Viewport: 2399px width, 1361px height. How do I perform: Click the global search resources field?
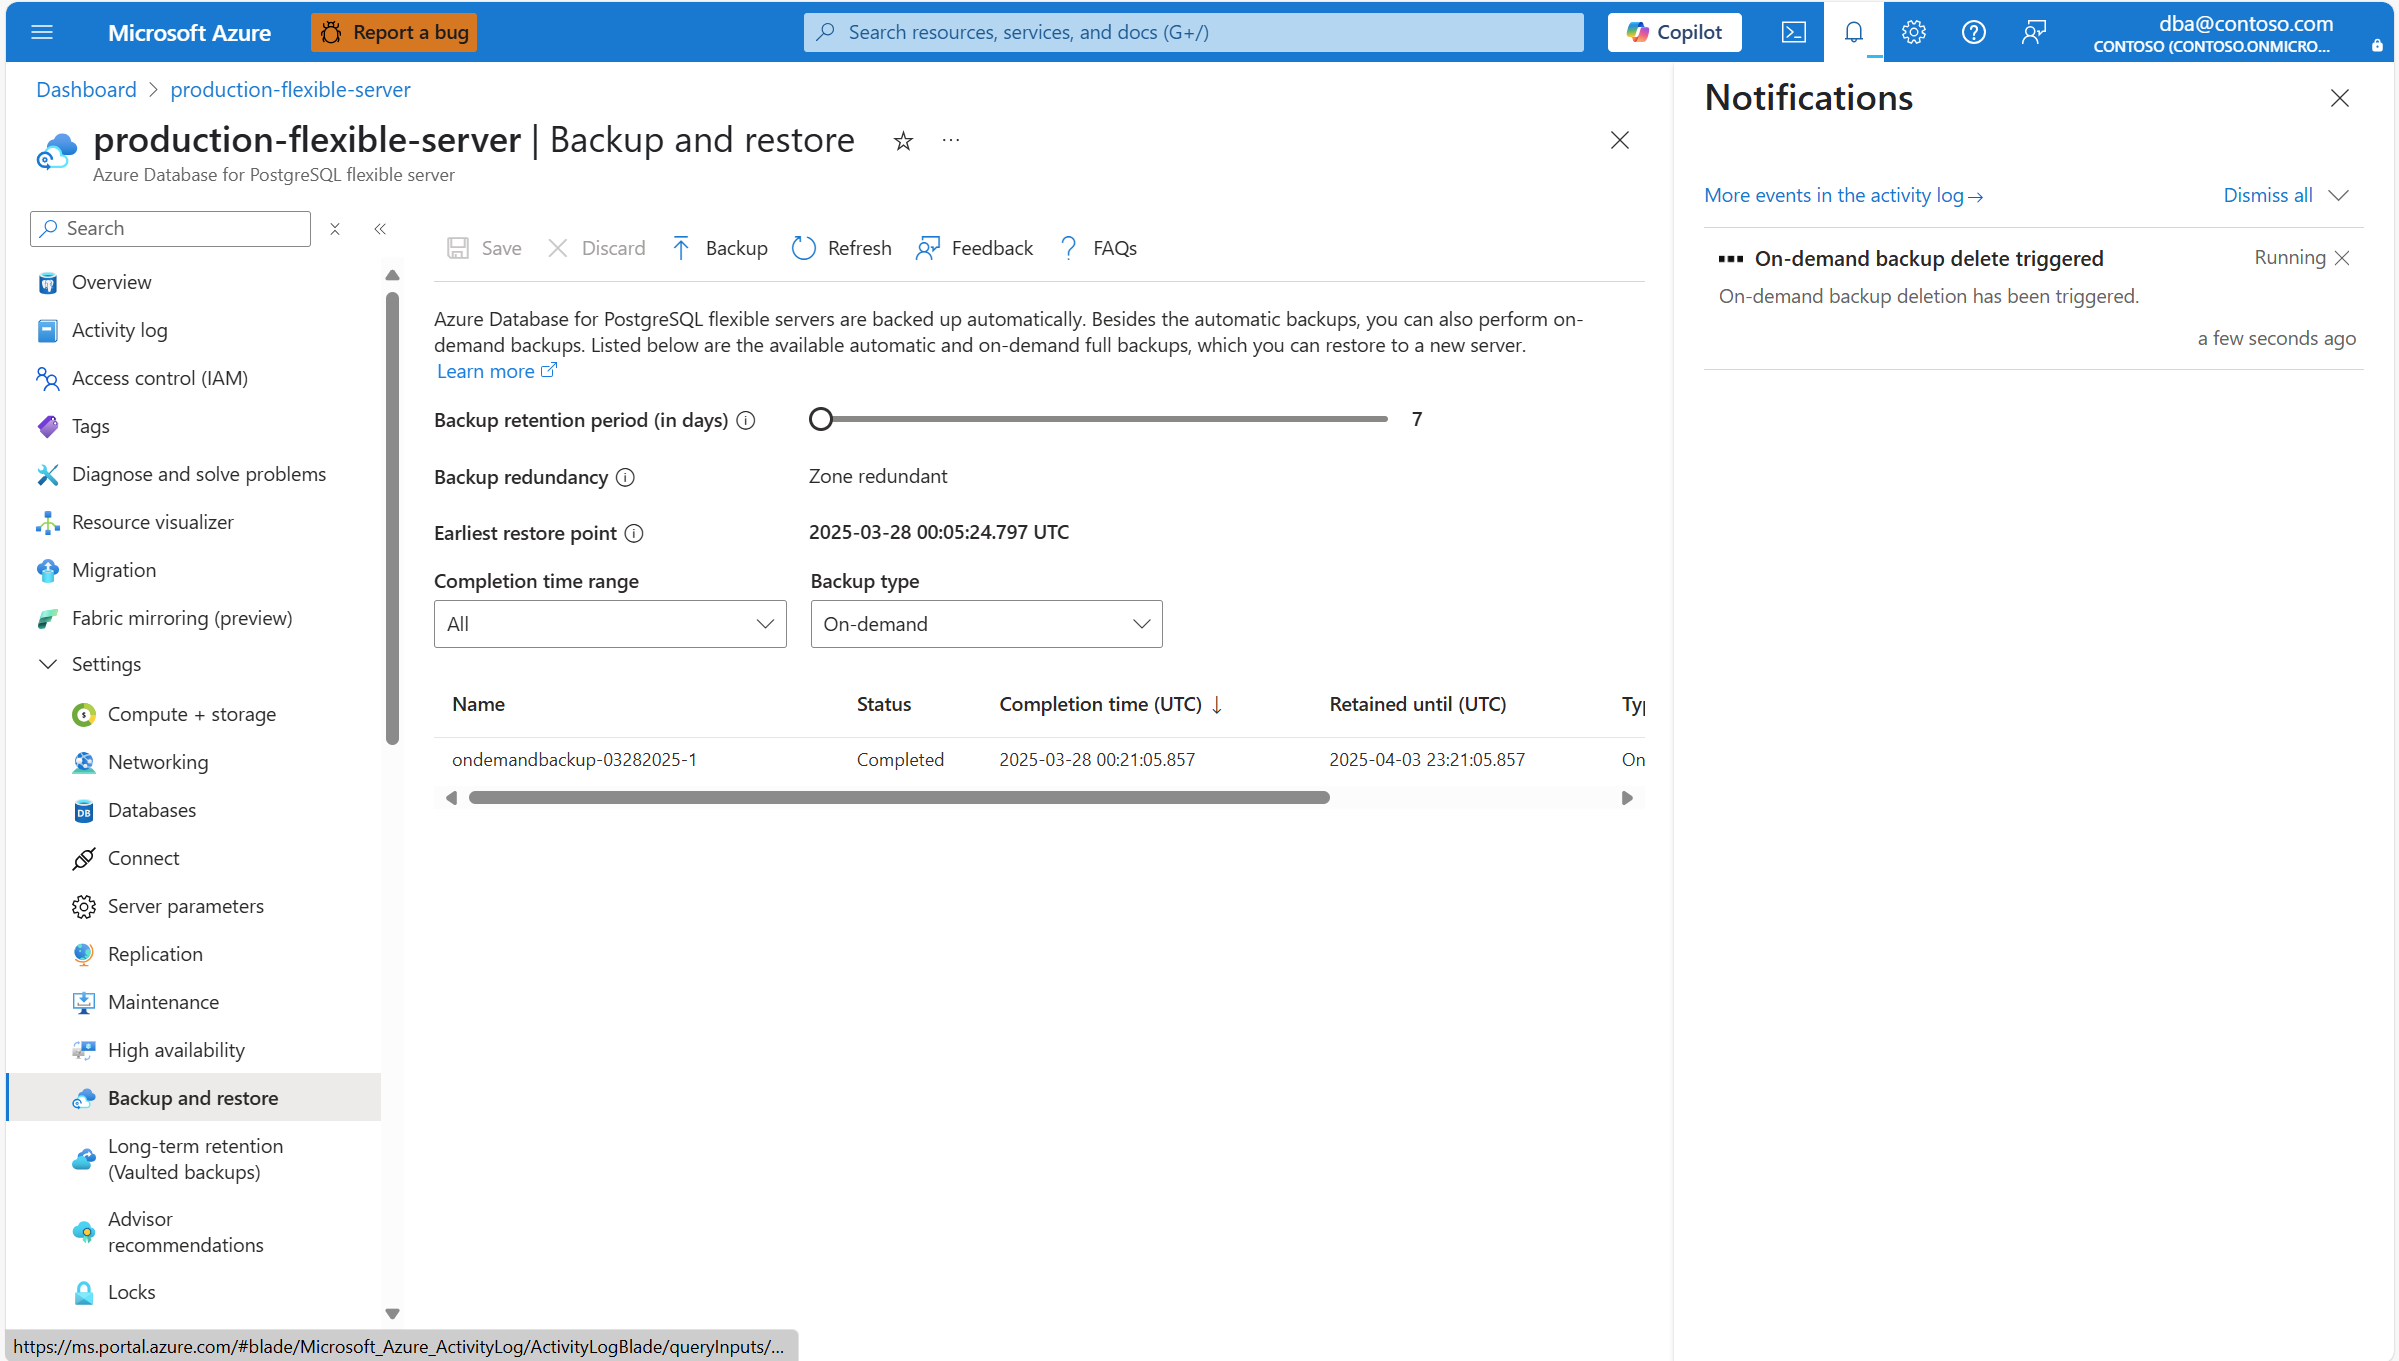[x=1192, y=32]
